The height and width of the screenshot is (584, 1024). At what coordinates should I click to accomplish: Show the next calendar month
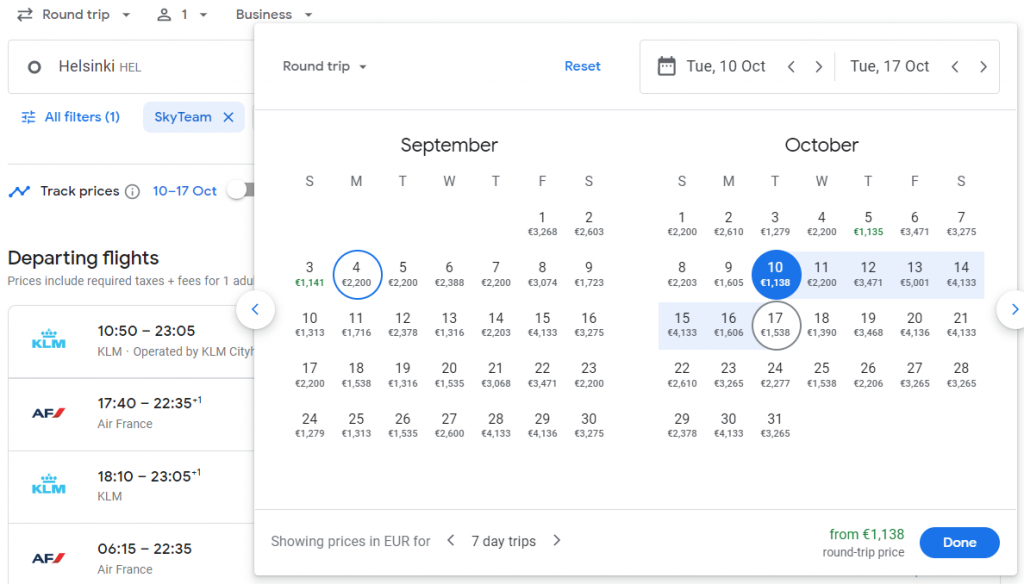pos(1014,309)
